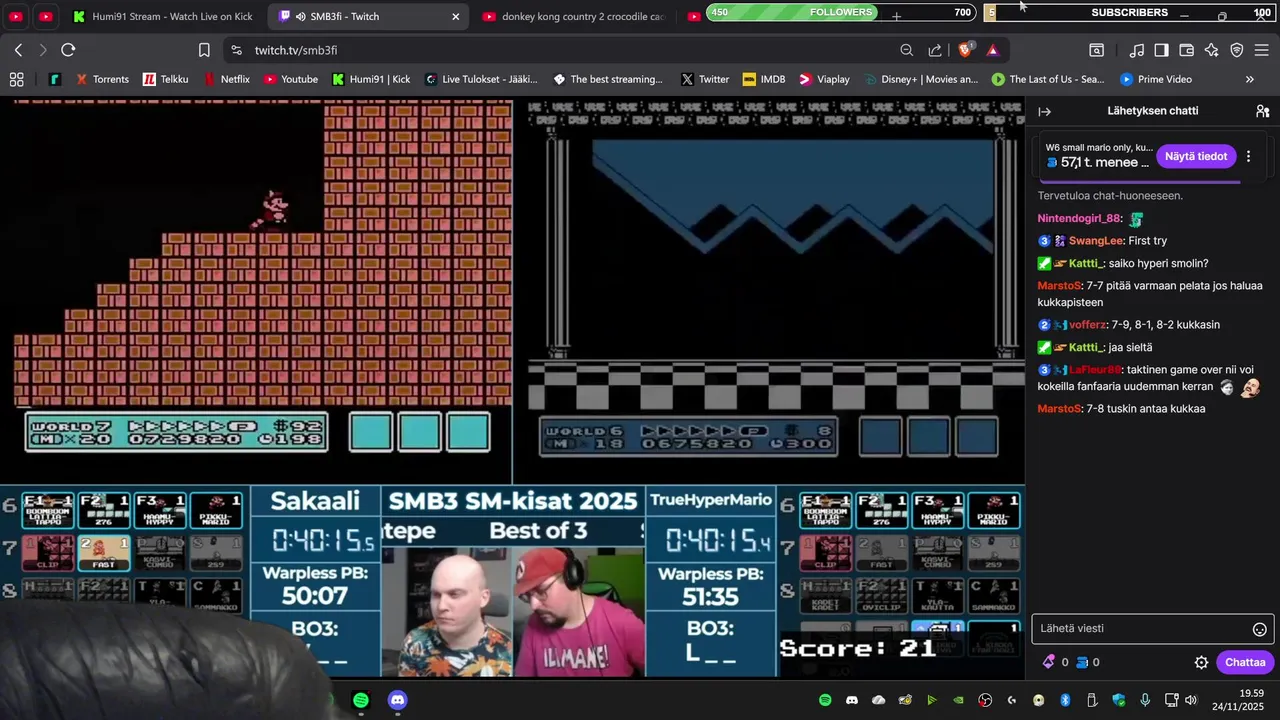1280x720 pixels.
Task: Open the Twitter bookmark
Action: (704, 79)
